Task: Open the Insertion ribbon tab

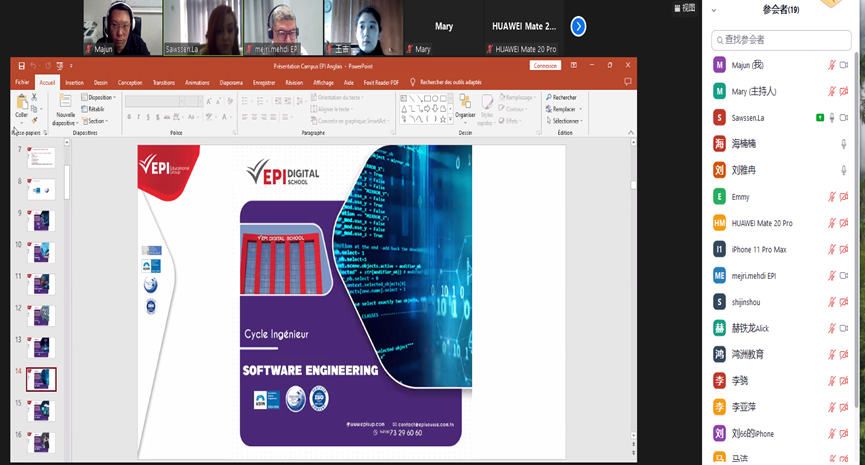Action: (x=74, y=83)
